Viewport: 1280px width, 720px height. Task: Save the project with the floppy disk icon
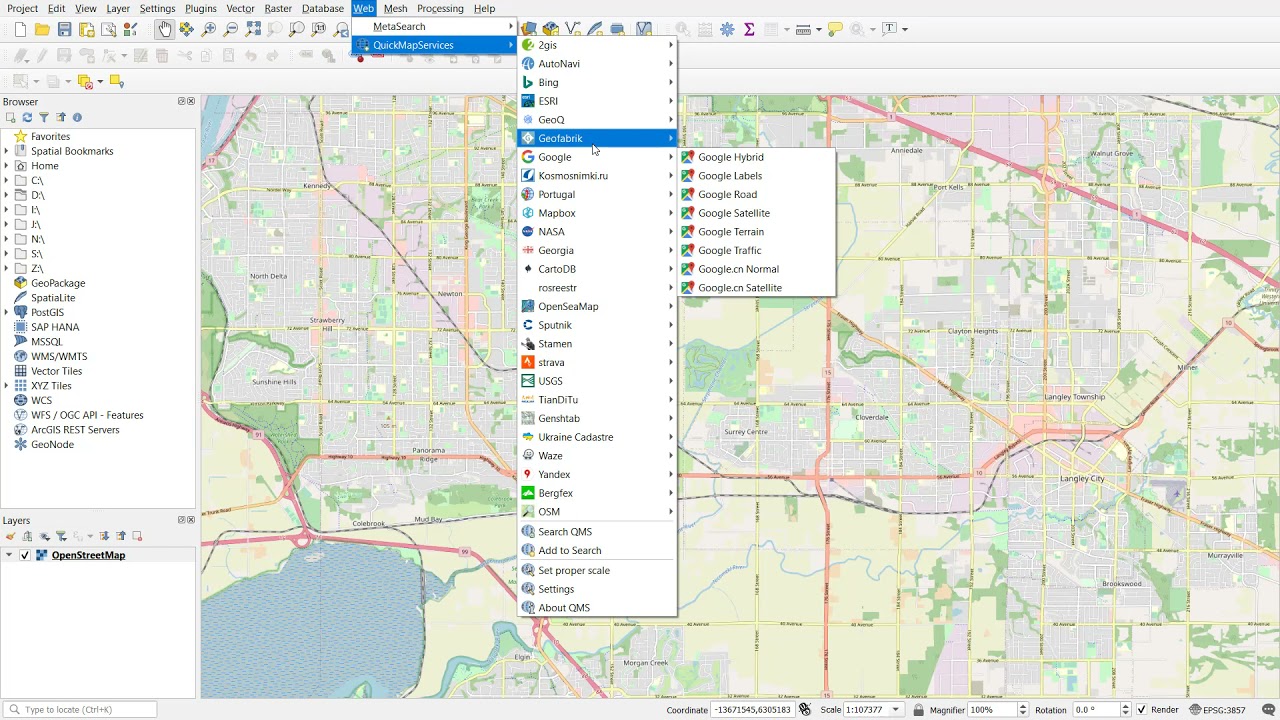(64, 29)
